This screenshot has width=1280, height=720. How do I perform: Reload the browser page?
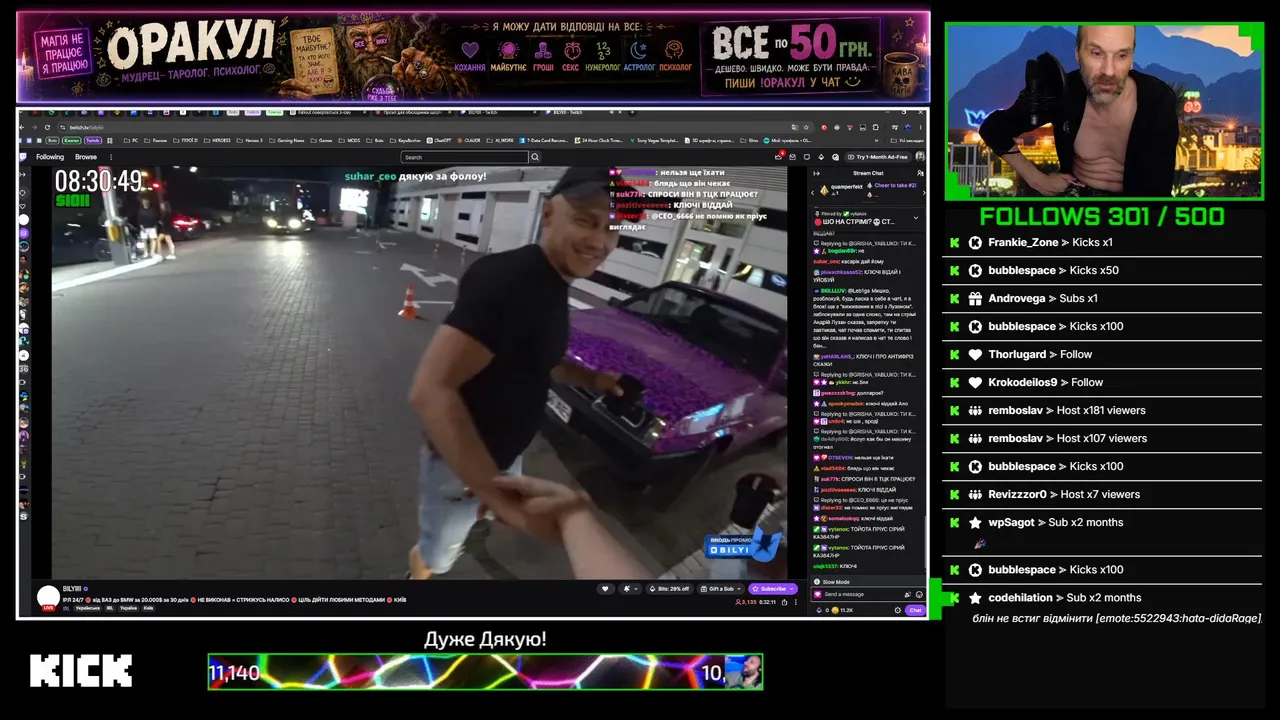(48, 127)
